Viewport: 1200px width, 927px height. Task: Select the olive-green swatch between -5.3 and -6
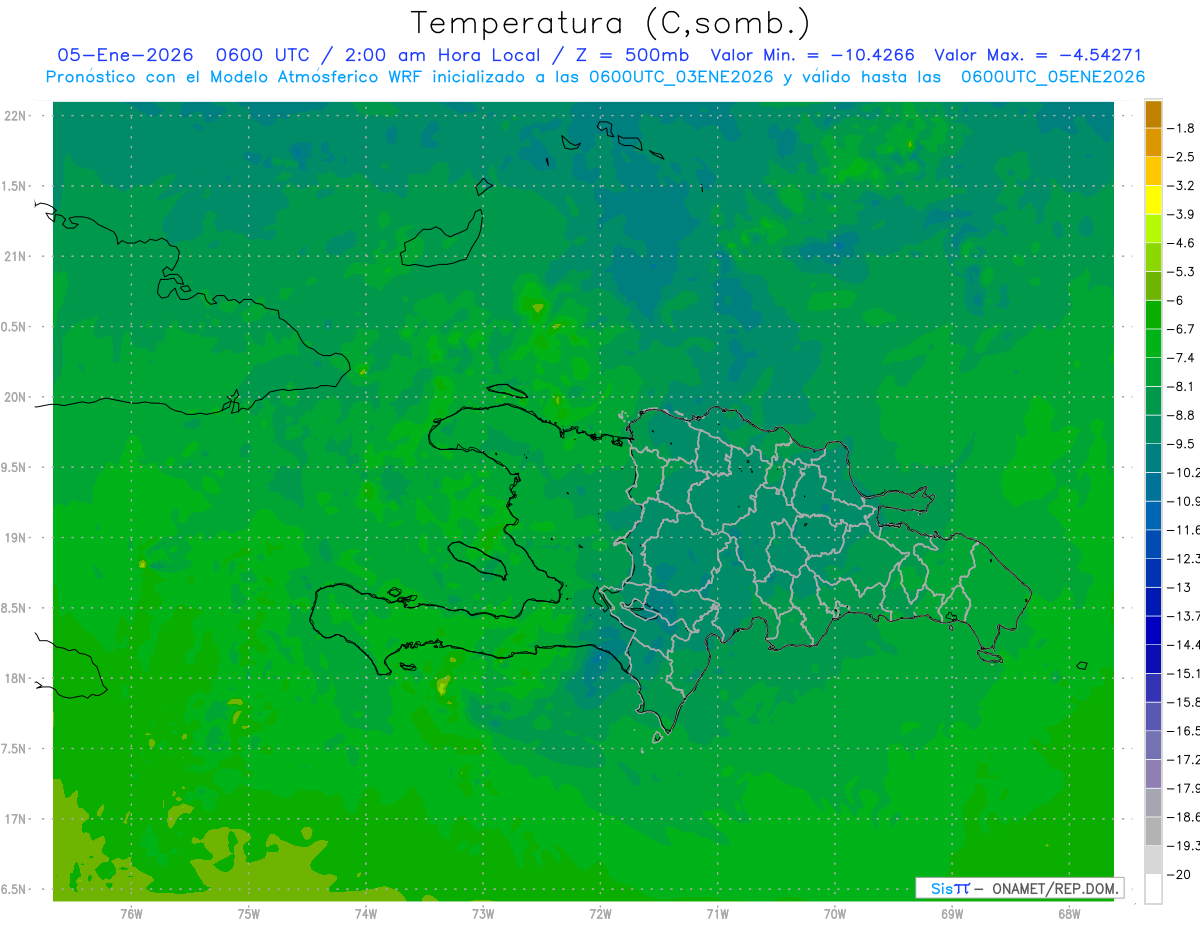click(x=1153, y=286)
